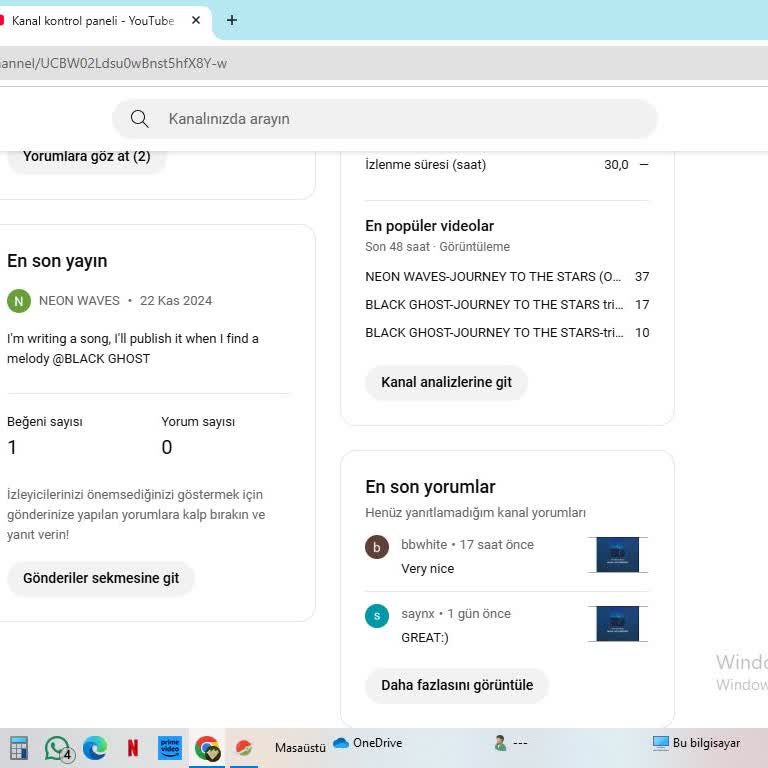Open the NEON WAVES channel name

[x=79, y=301]
